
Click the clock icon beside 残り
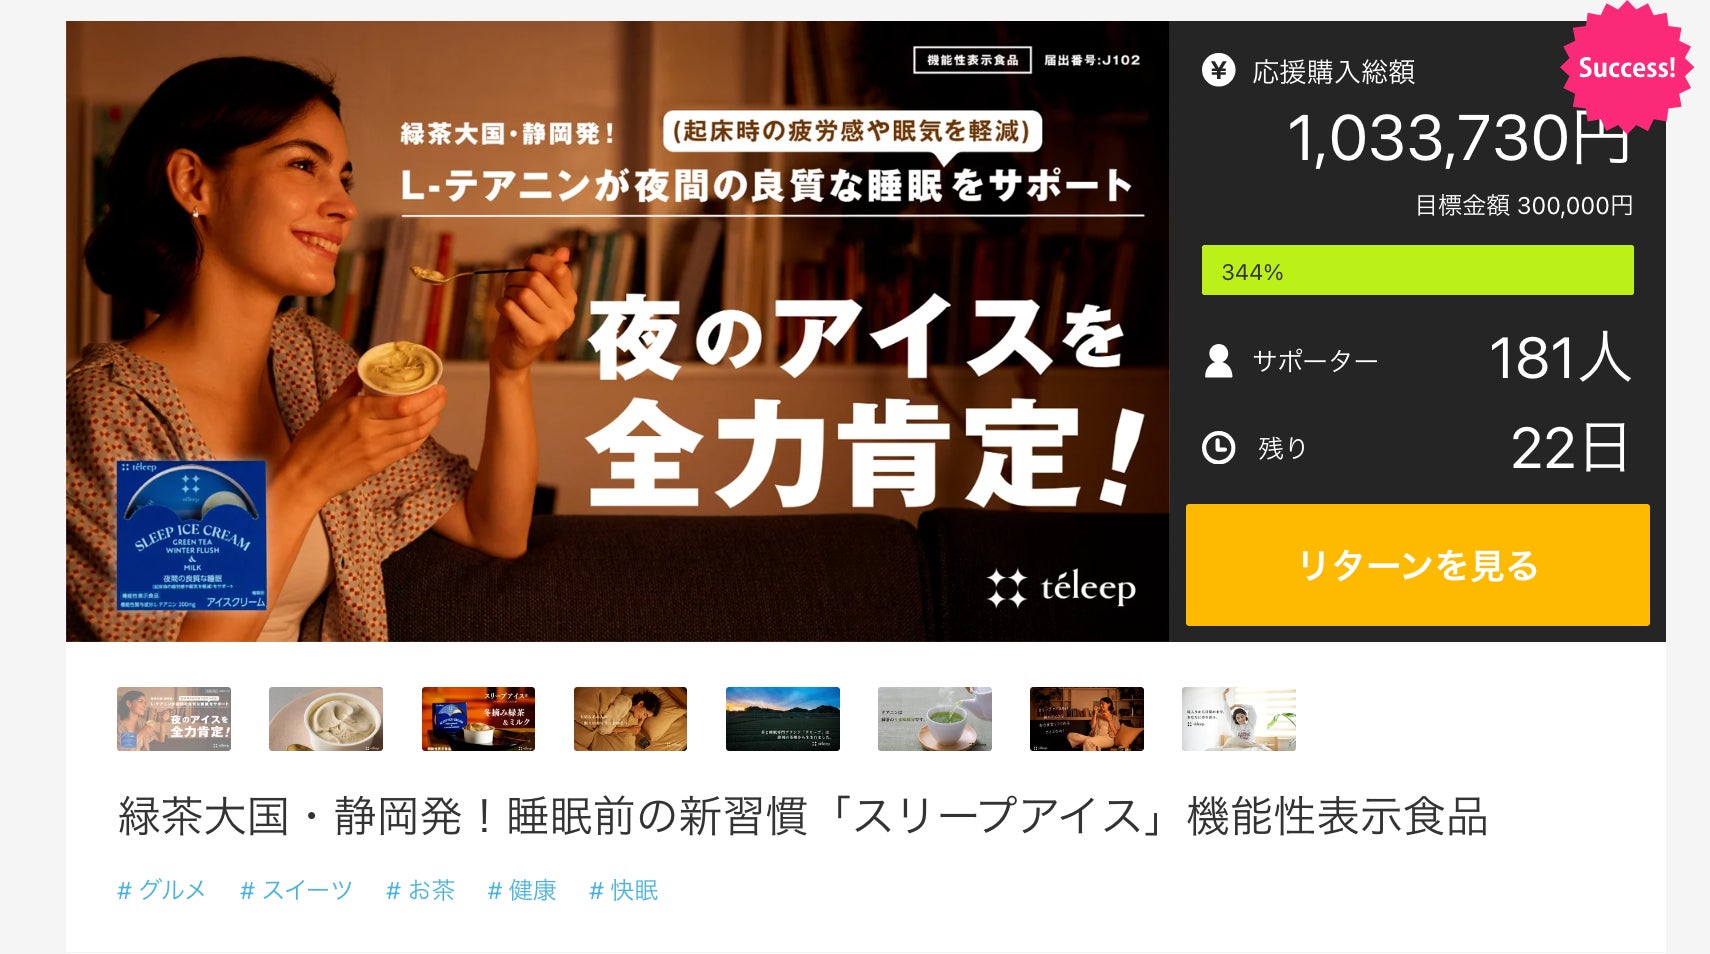point(1218,447)
